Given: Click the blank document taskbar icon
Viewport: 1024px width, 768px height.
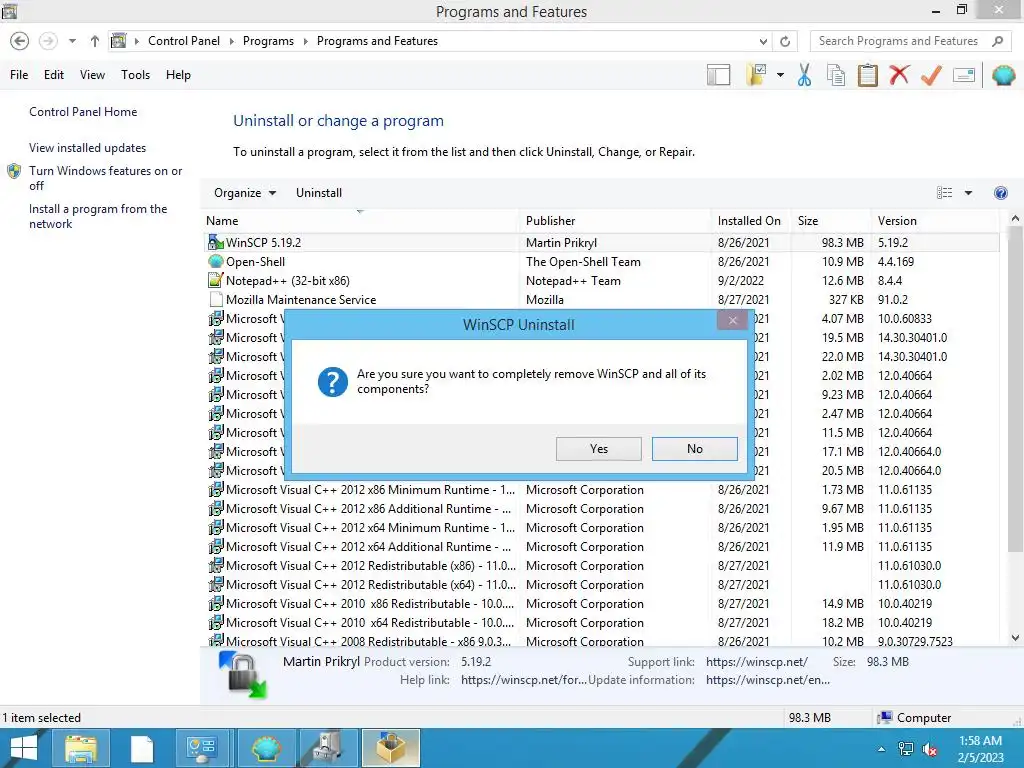Looking at the screenshot, I should (141, 748).
